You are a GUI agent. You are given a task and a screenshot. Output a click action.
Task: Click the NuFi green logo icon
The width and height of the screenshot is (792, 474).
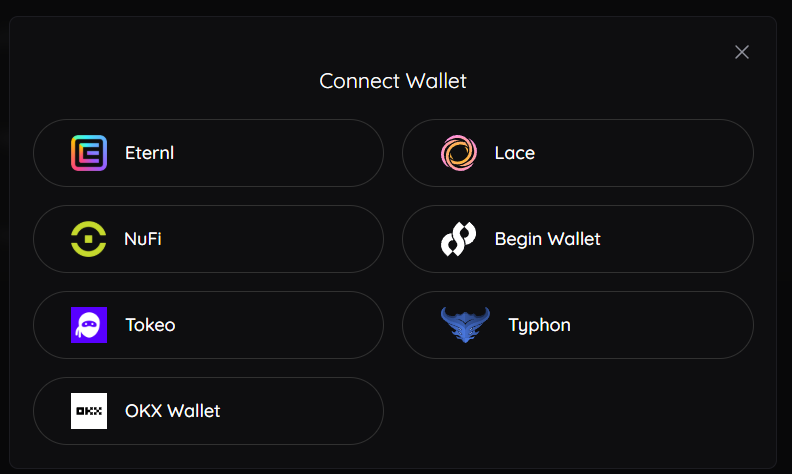pyautogui.click(x=89, y=239)
